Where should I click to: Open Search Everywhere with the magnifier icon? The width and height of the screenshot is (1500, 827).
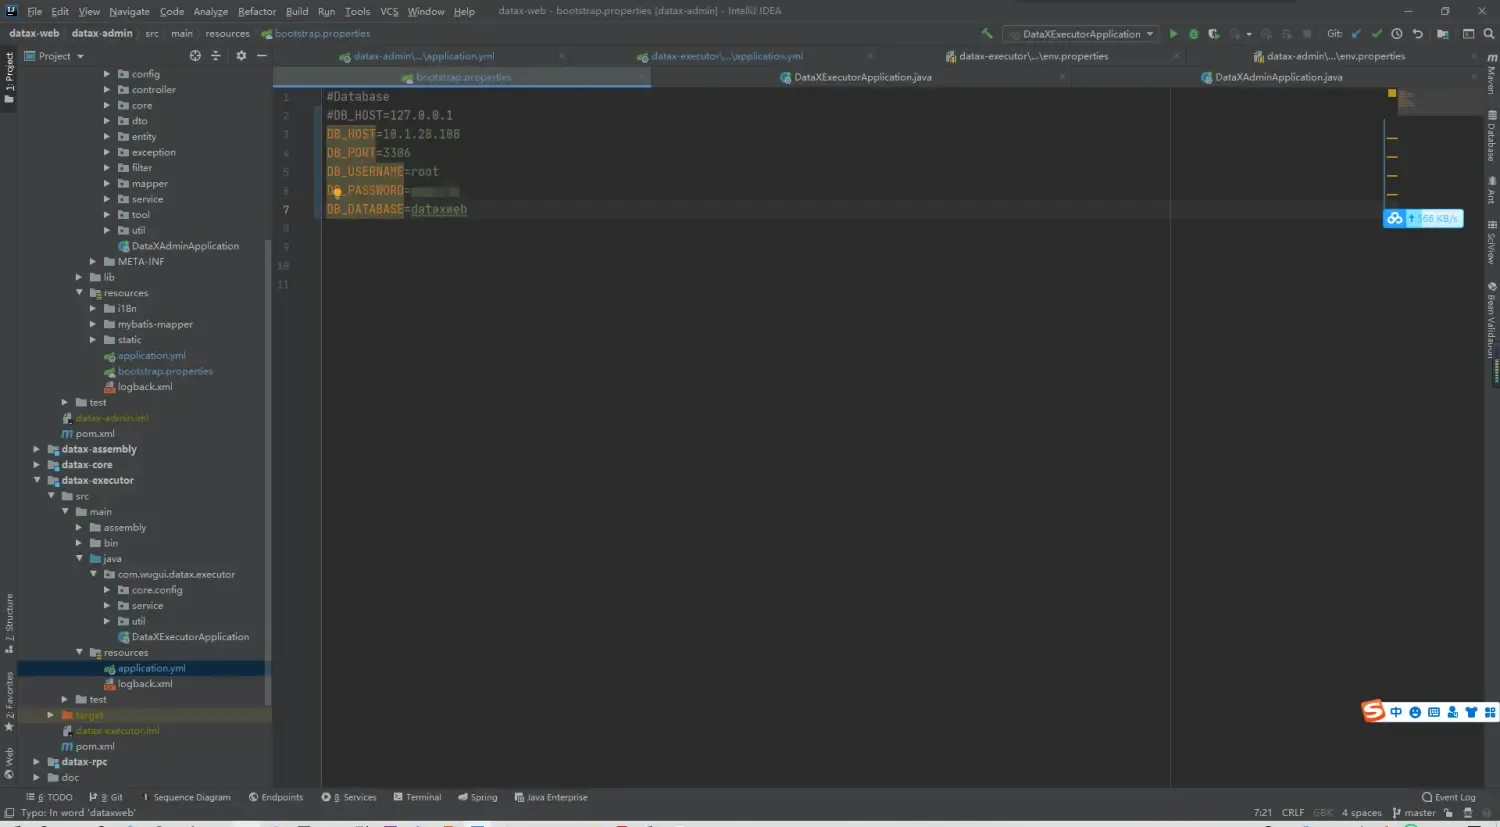(1488, 33)
